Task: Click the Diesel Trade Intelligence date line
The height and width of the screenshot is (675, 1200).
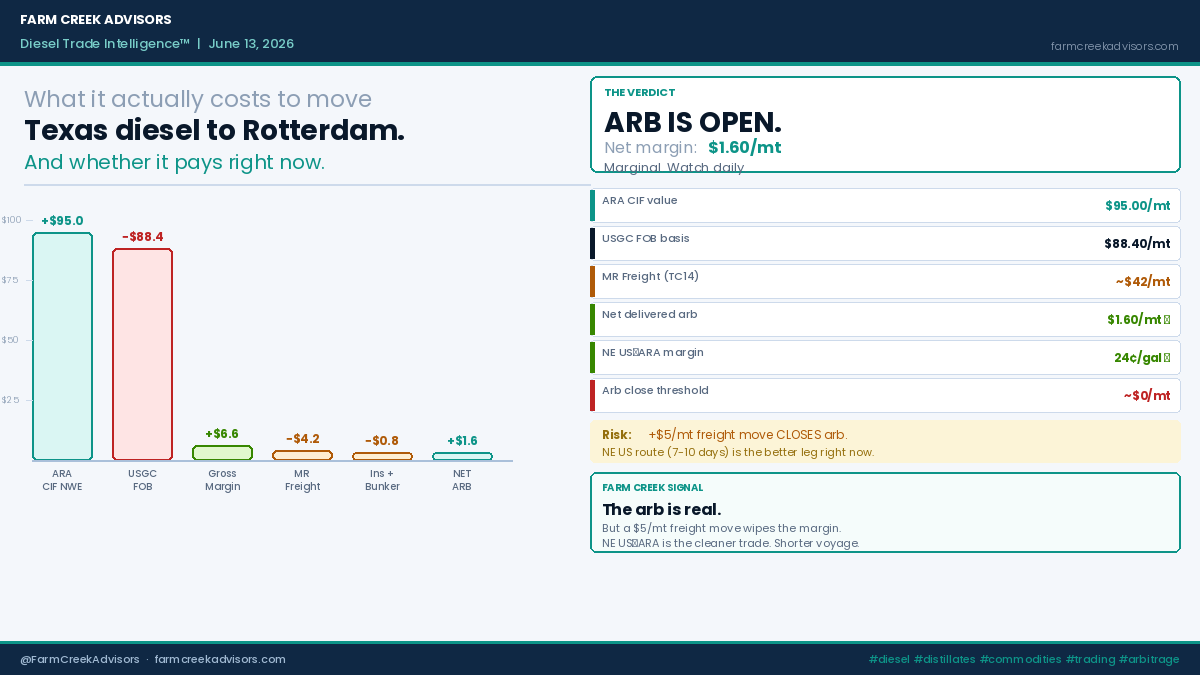Action: 157,44
